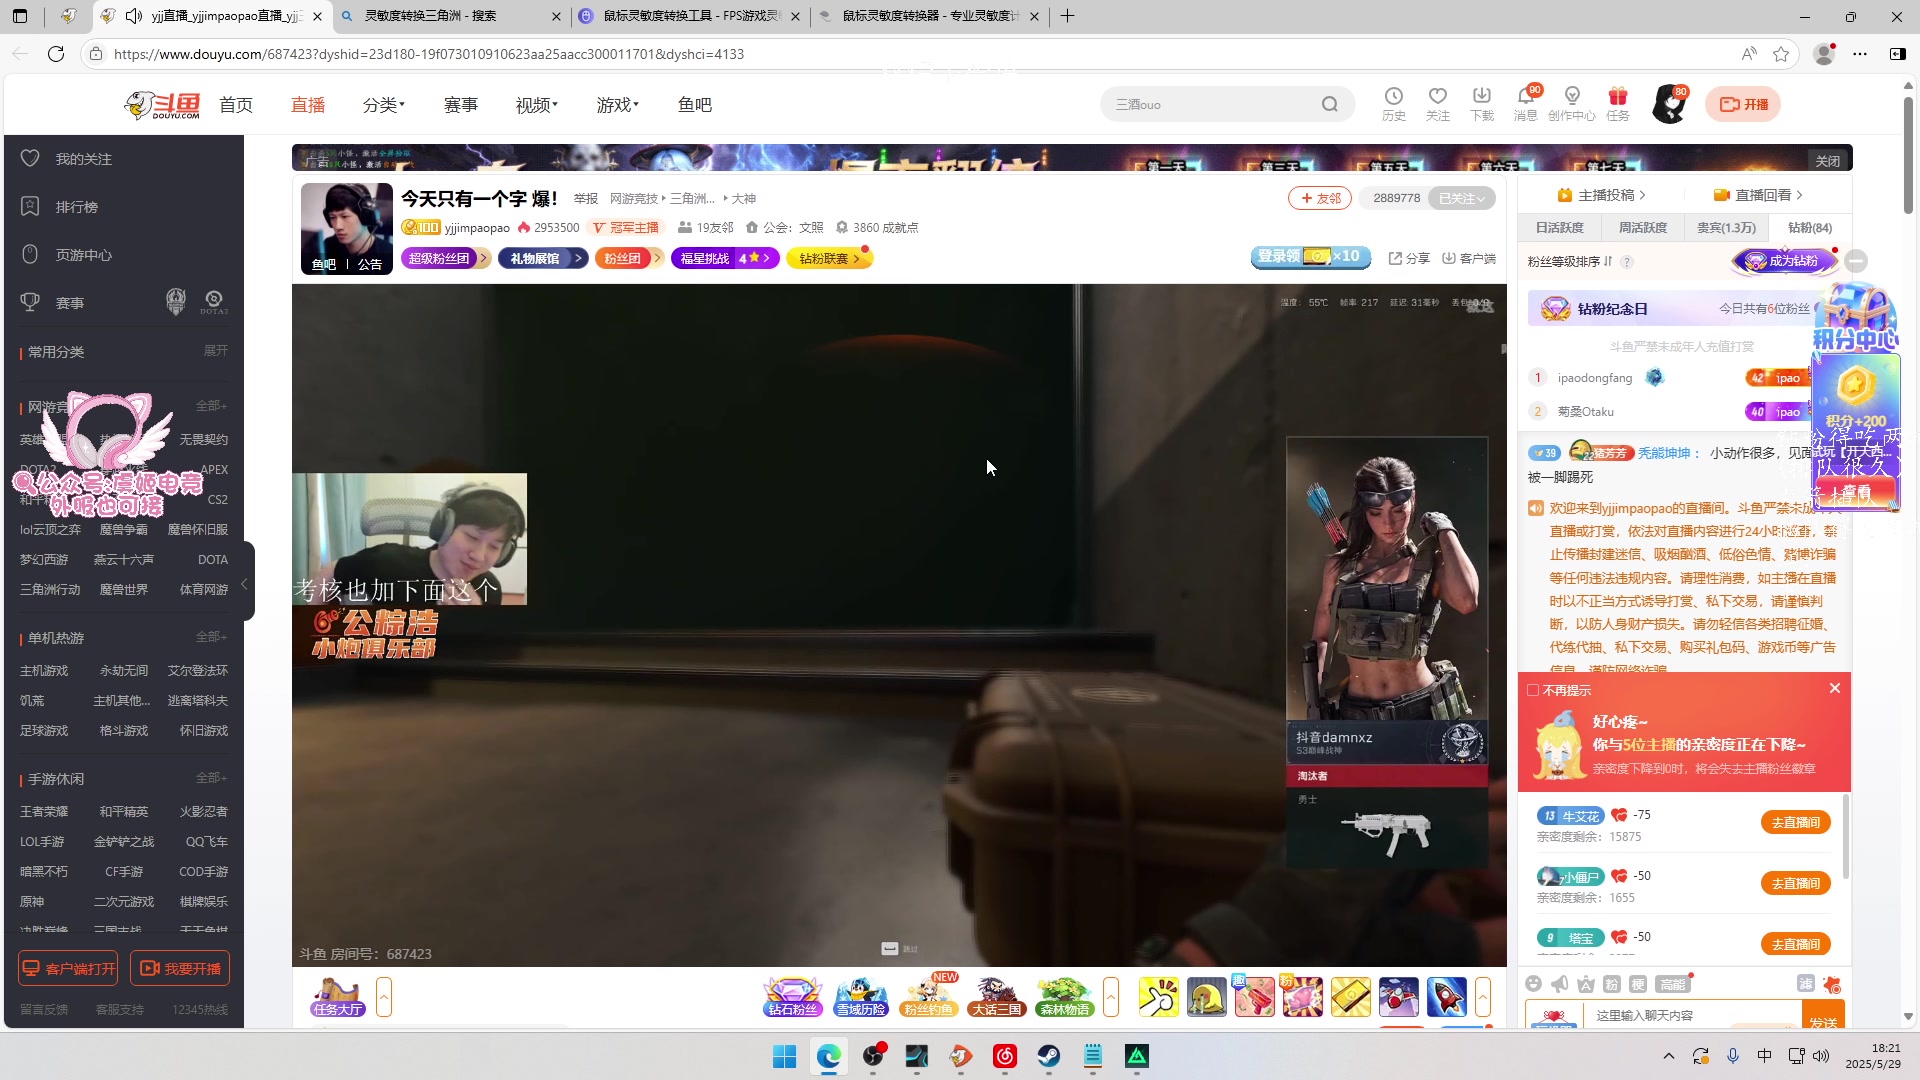Screen dimensions: 1920x1080
Task: Switch to the 钻粉(84) tab
Action: click(x=1810, y=228)
